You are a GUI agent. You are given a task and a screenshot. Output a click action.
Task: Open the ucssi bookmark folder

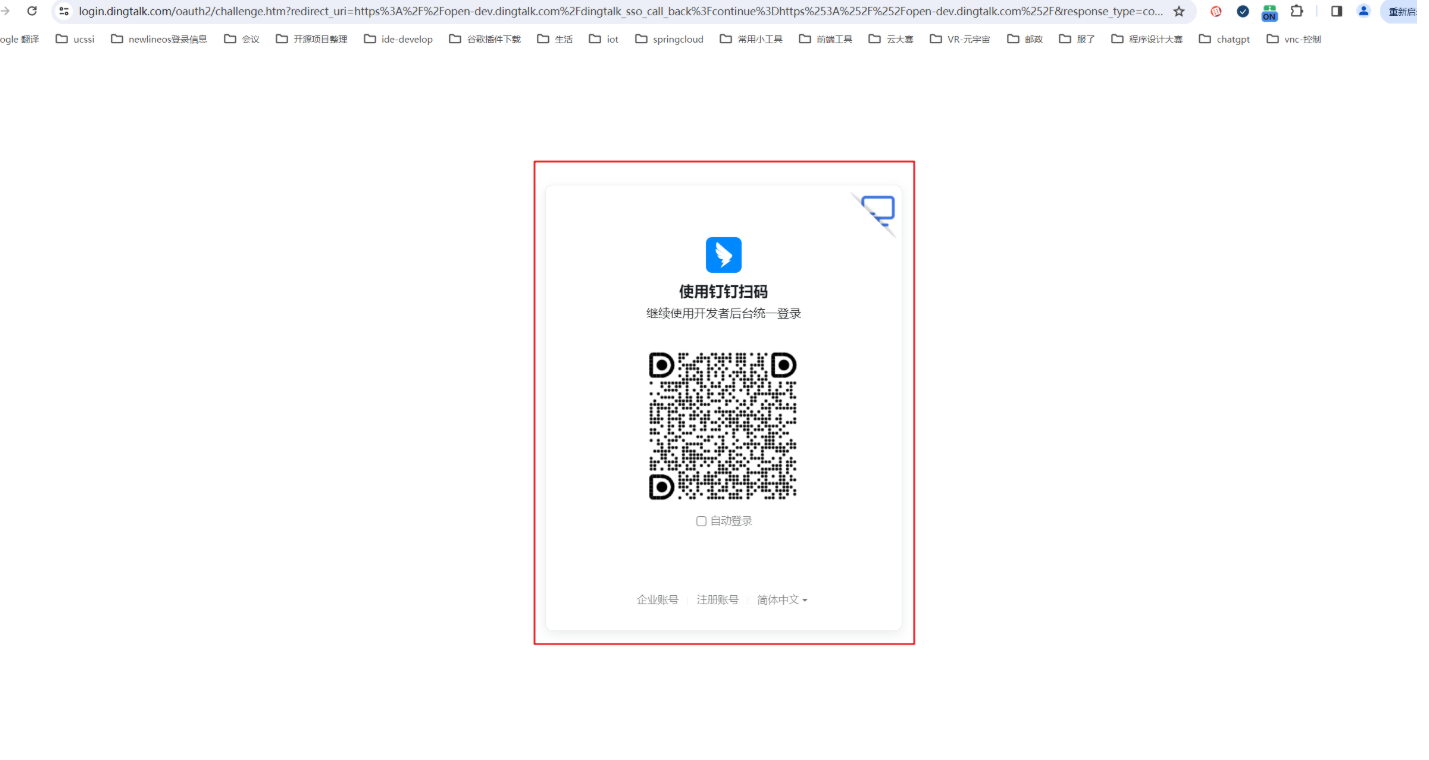[x=75, y=39]
